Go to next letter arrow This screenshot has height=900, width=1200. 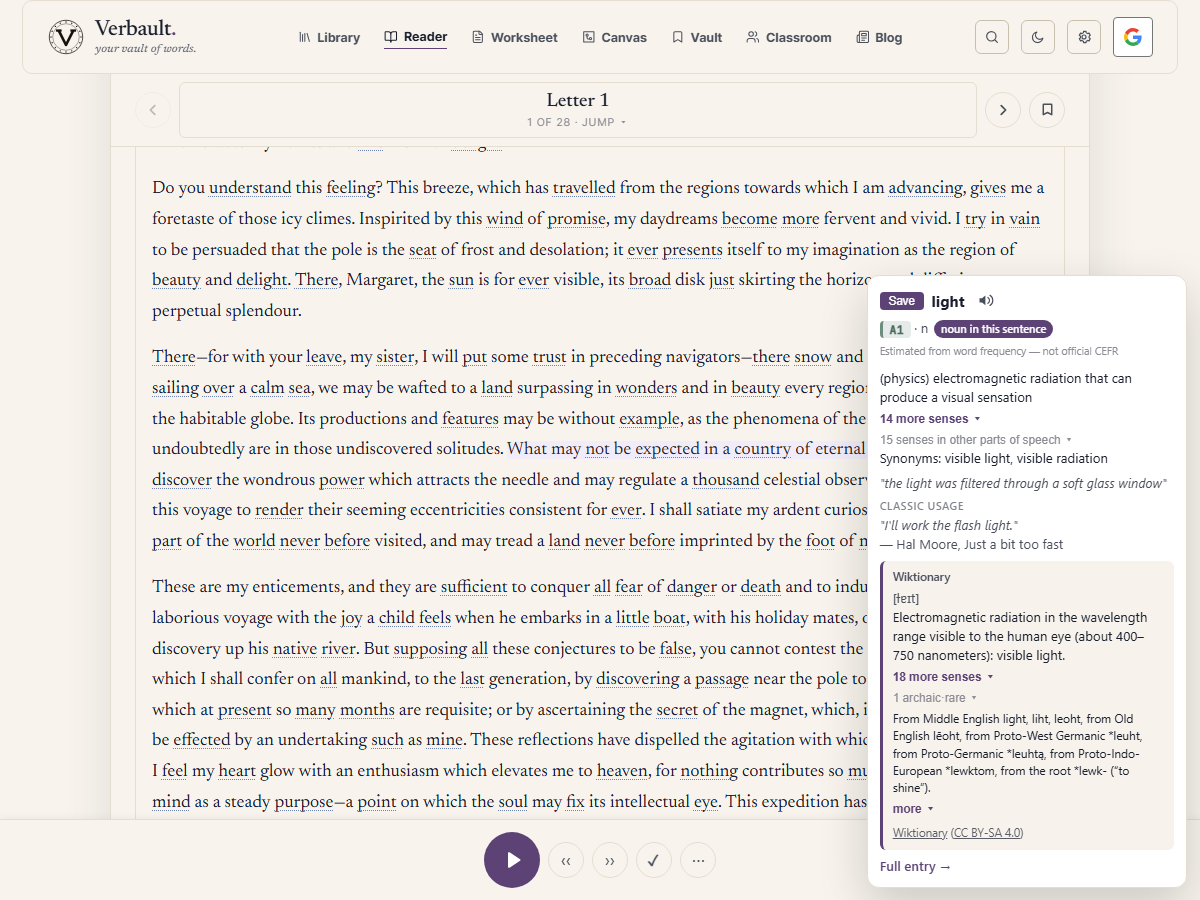pos(1003,110)
